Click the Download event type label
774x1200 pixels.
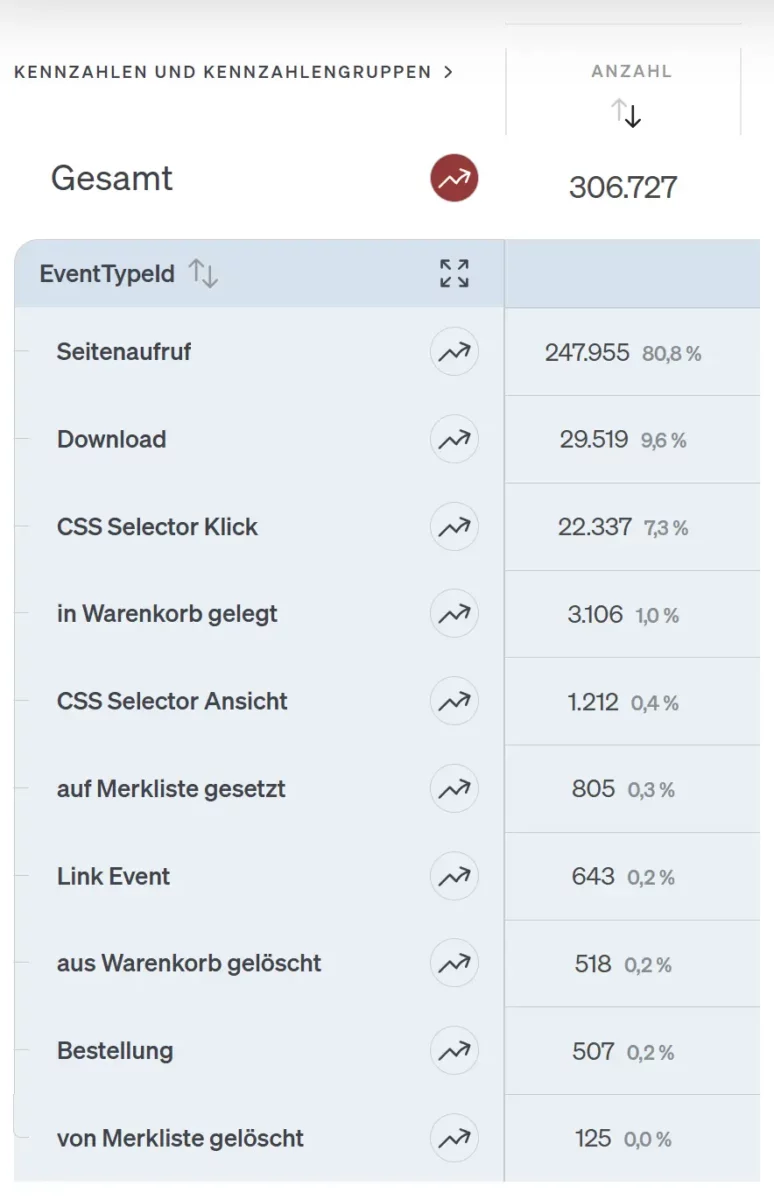pyautogui.click(x=111, y=439)
